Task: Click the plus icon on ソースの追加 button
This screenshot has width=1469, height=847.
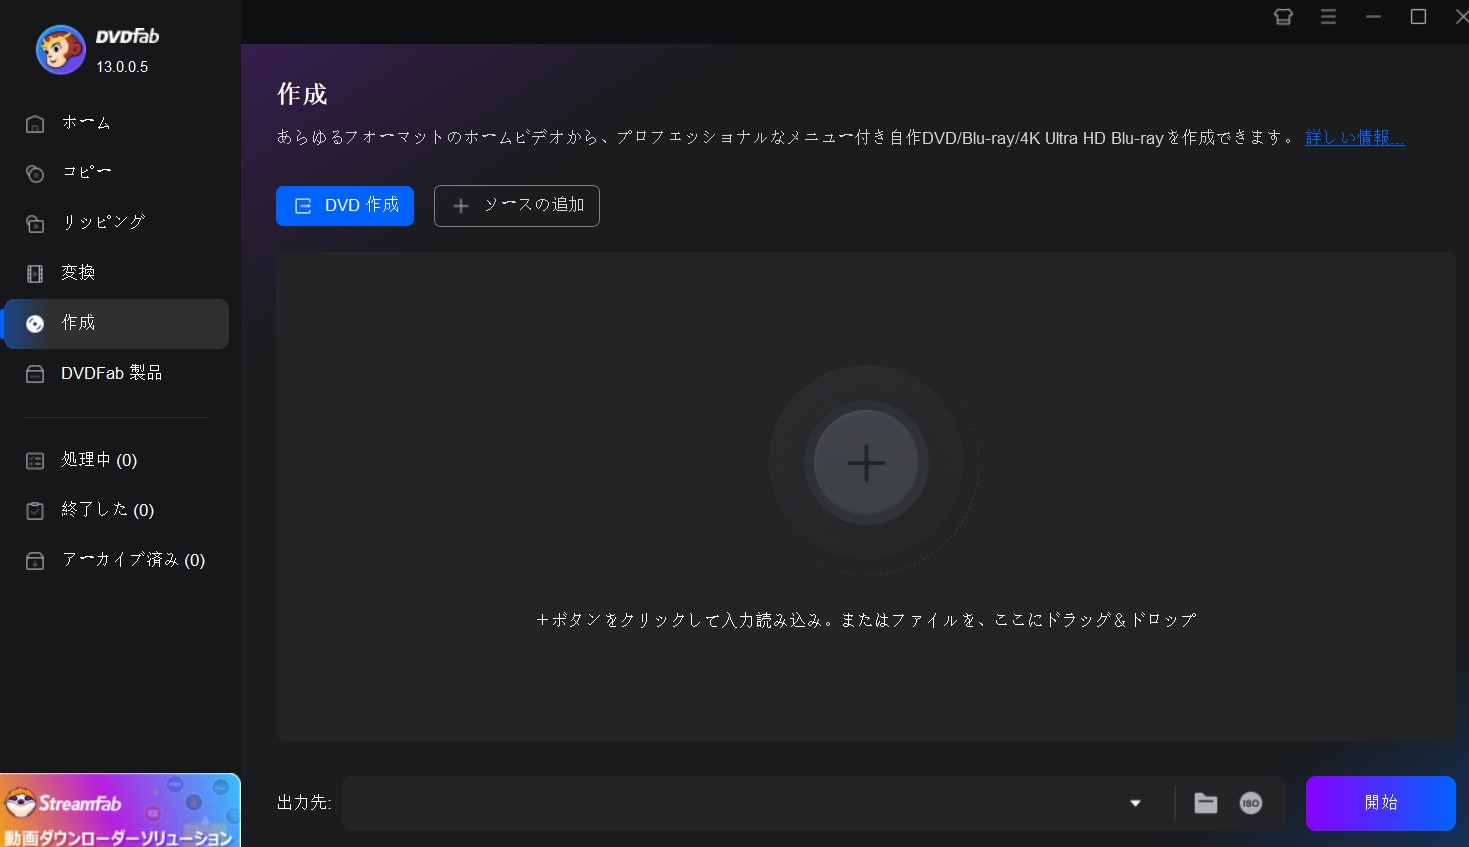Action: coord(461,206)
